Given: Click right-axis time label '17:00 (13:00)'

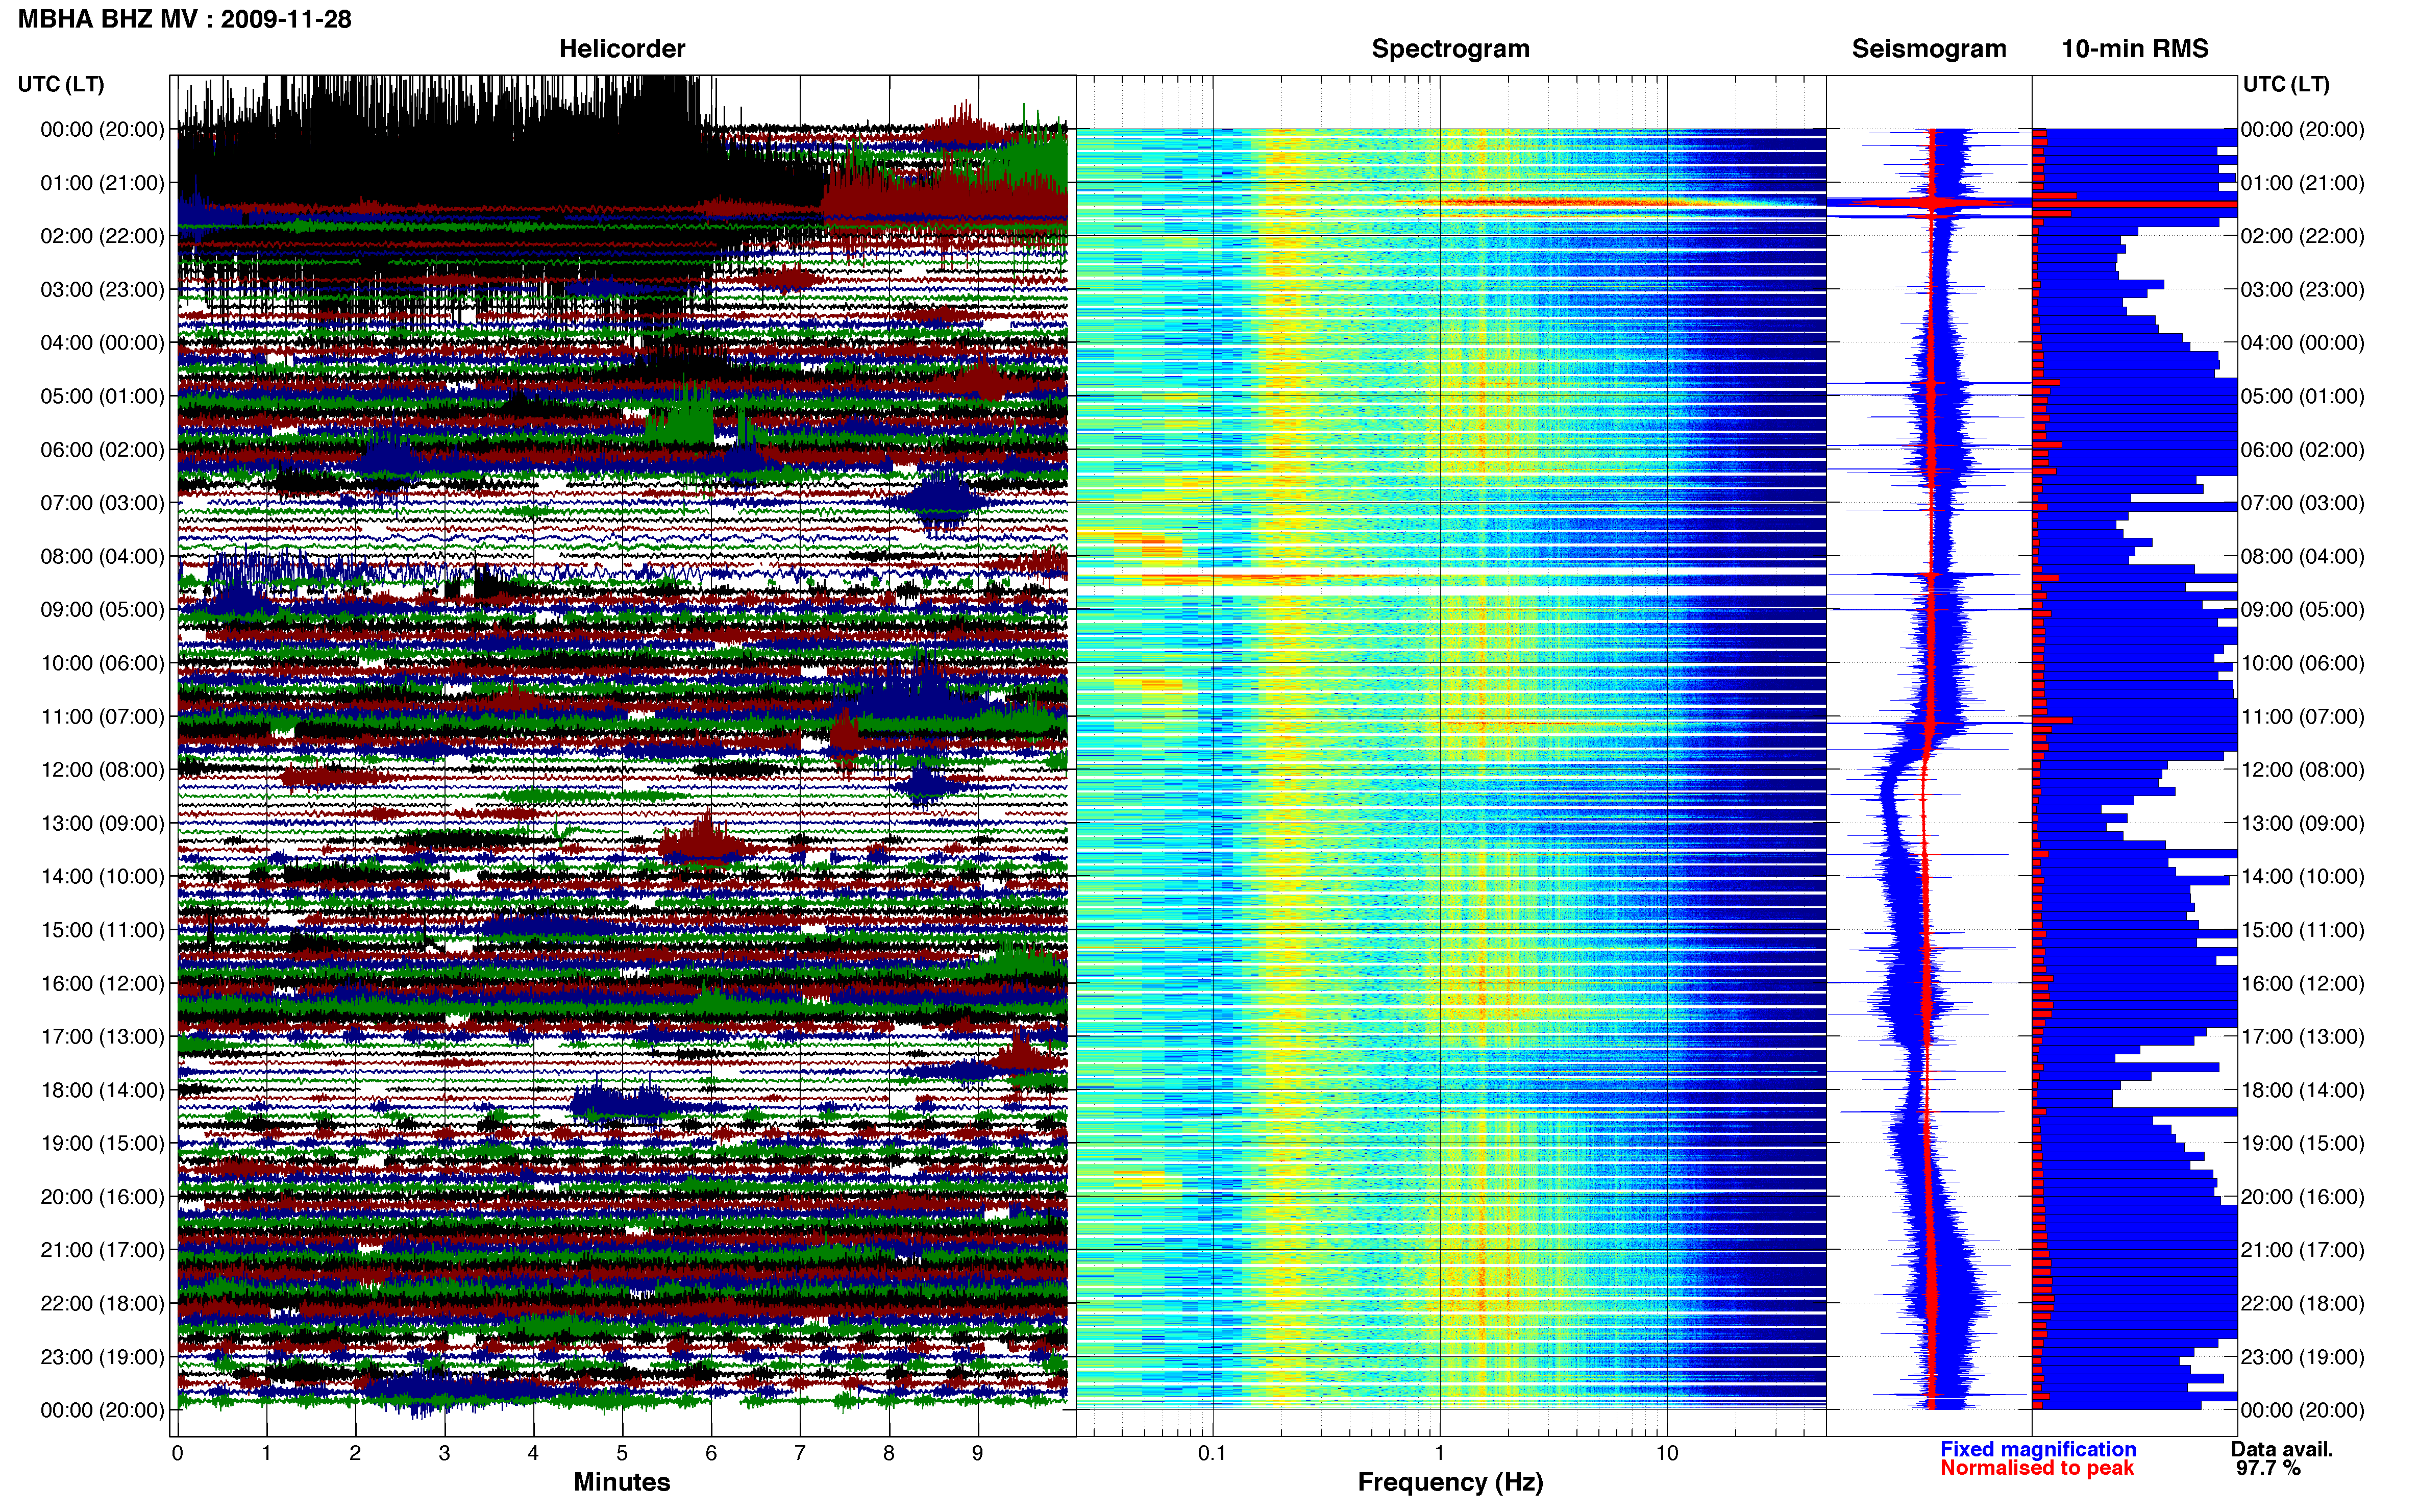Looking at the screenshot, I should click(2303, 1037).
